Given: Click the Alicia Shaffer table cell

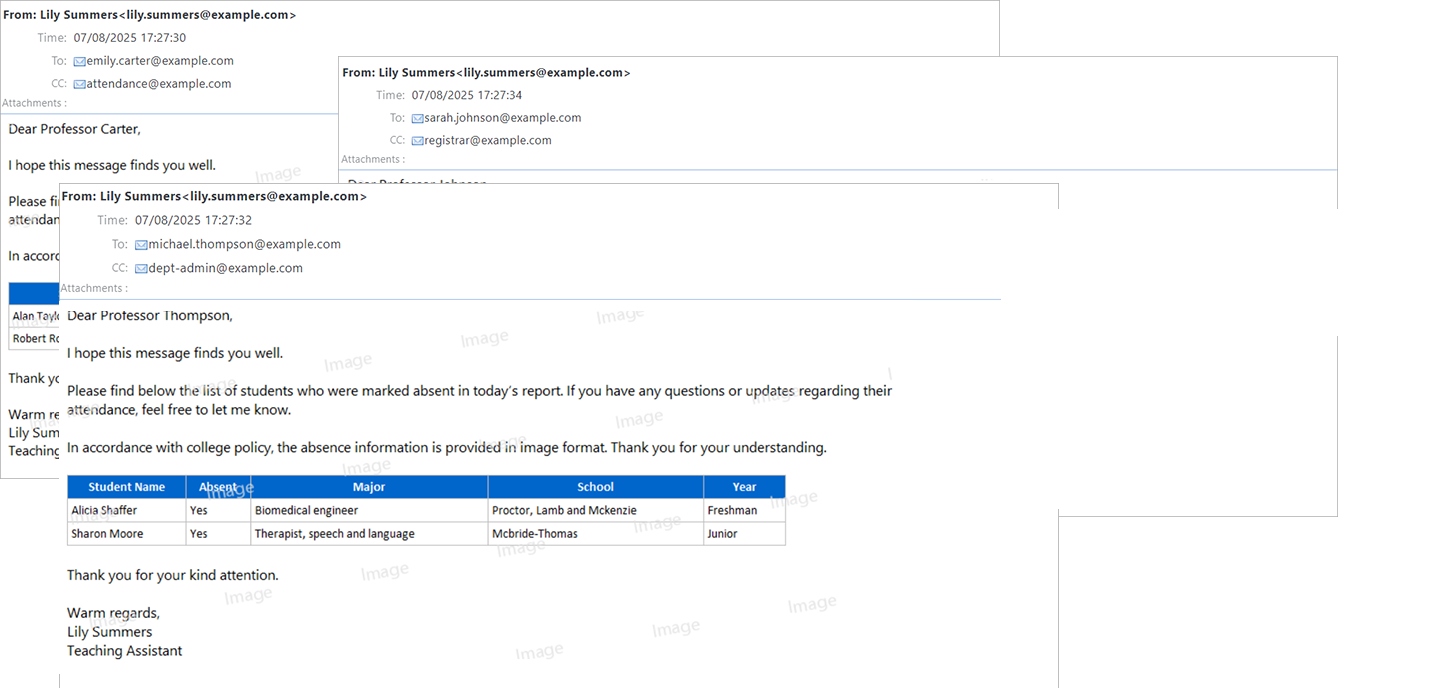Looking at the screenshot, I should tap(126, 510).
